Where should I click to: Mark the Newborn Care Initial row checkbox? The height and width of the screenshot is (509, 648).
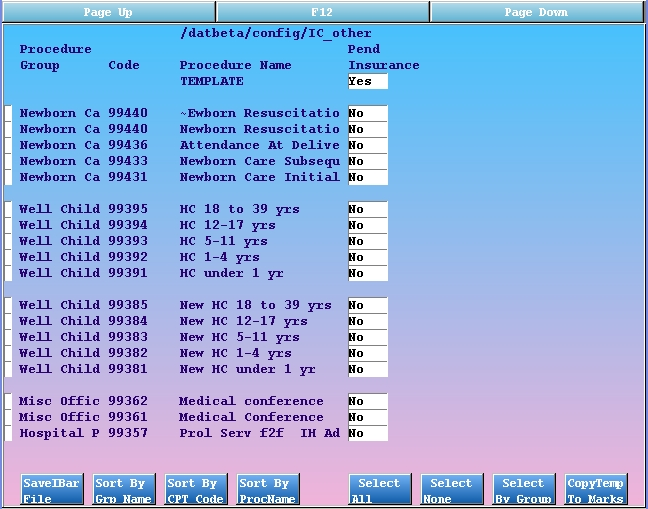point(8,177)
